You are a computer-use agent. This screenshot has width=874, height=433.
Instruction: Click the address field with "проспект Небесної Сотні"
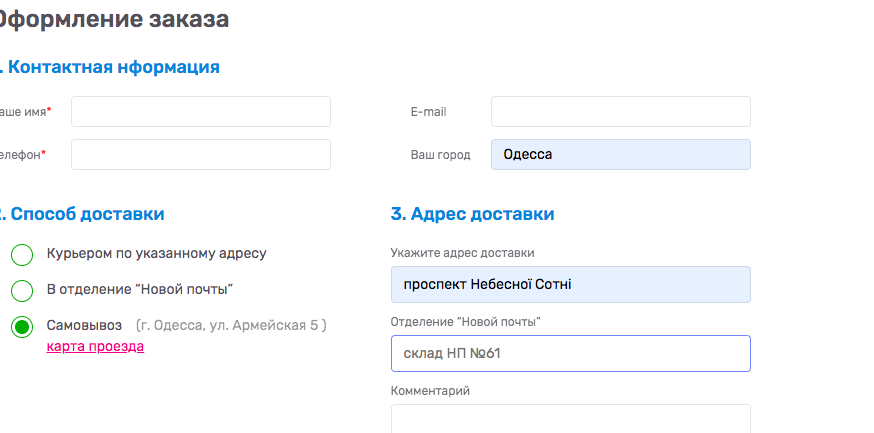tap(570, 284)
